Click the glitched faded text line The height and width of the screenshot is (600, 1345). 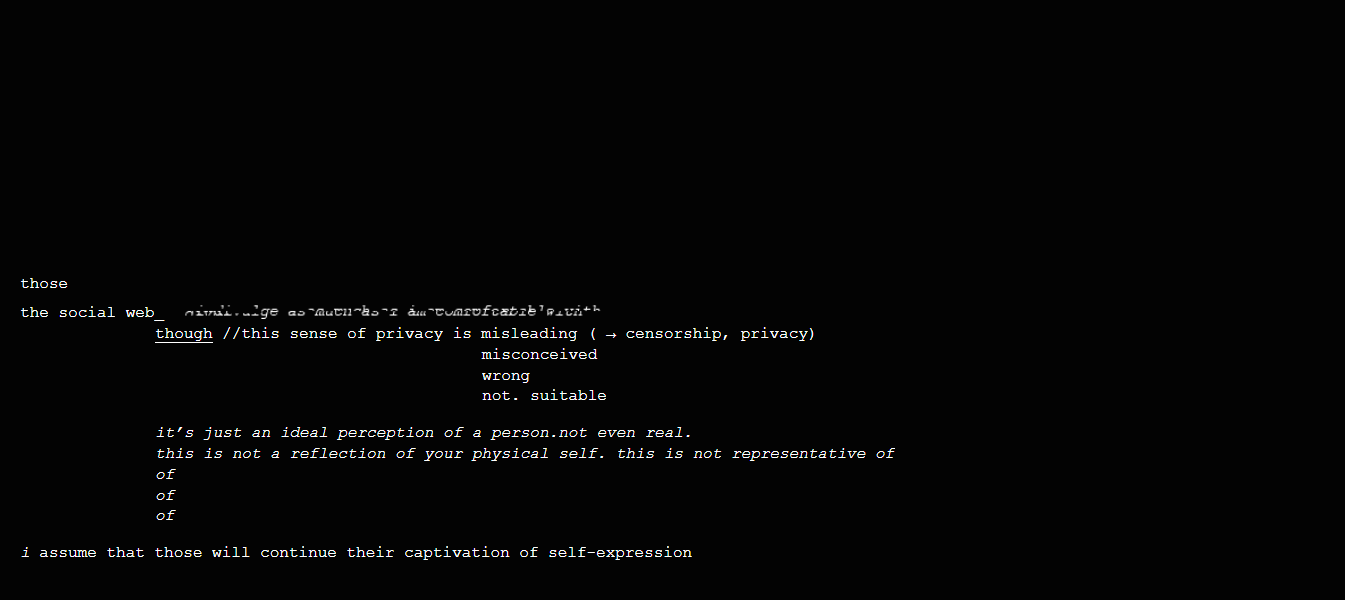click(393, 312)
